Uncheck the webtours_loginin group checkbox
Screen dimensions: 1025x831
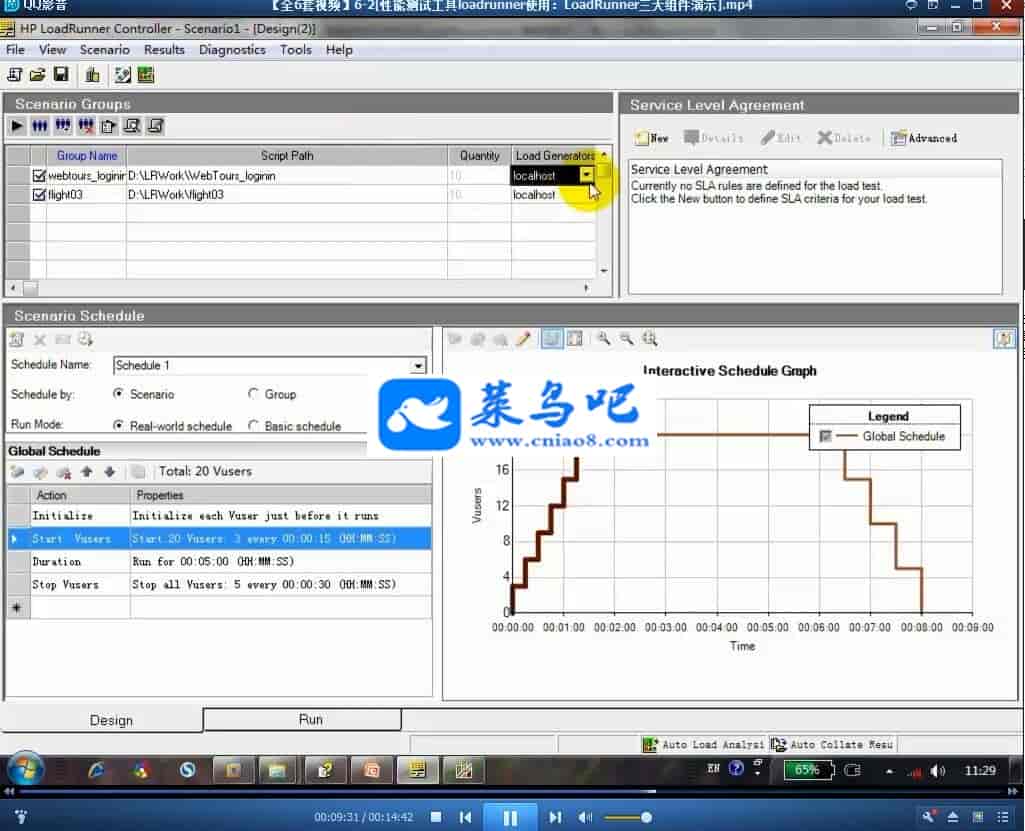[x=39, y=176]
